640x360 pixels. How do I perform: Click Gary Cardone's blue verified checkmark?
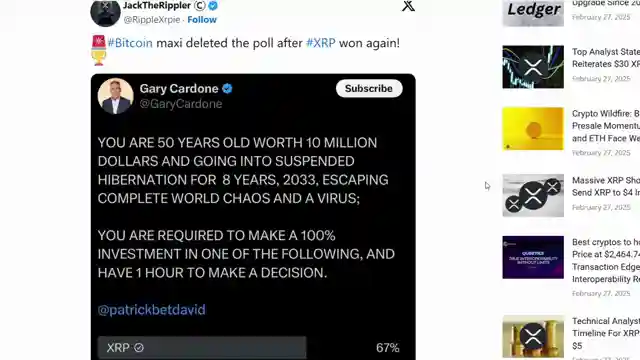coord(227,89)
